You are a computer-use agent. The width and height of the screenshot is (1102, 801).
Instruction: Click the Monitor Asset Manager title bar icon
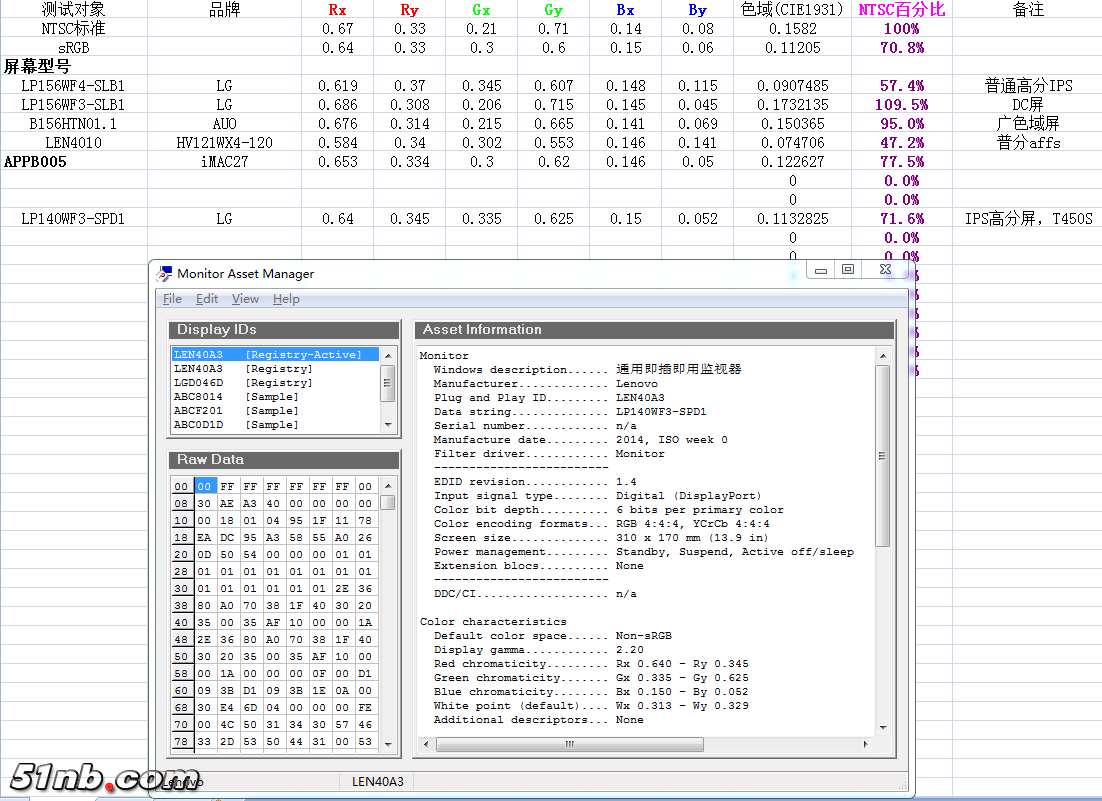click(165, 274)
